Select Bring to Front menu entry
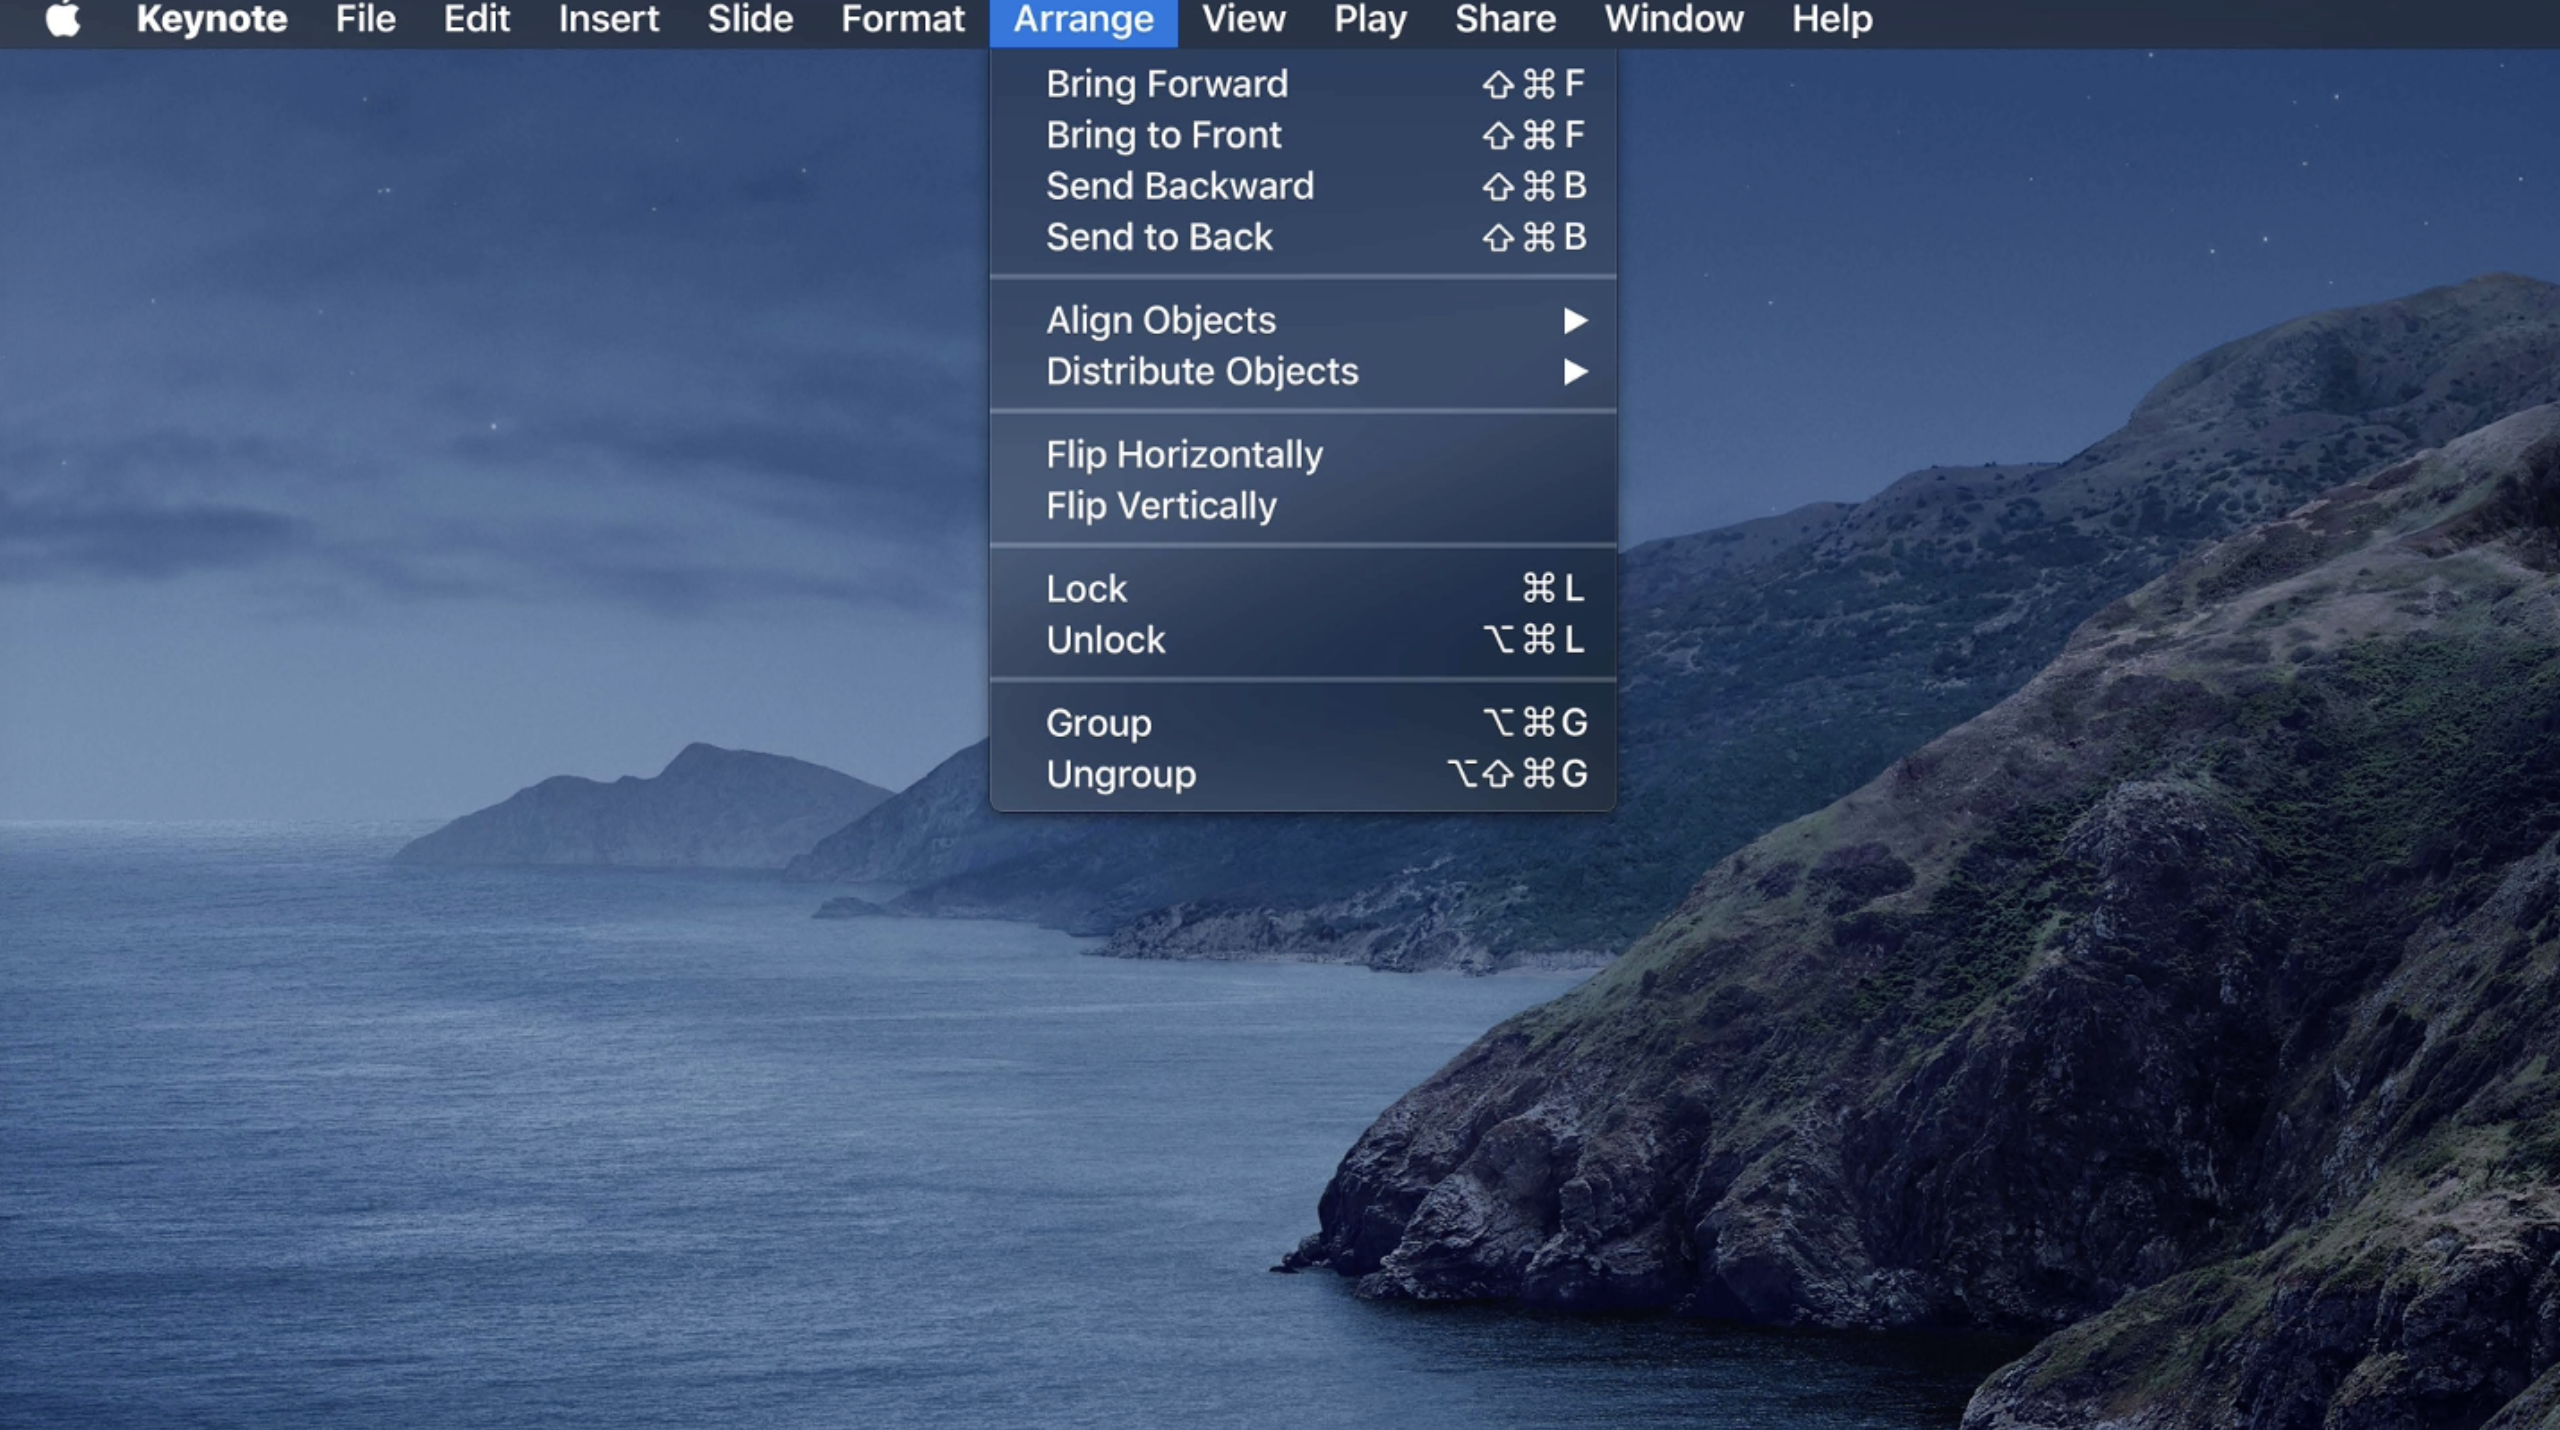 1163,135
